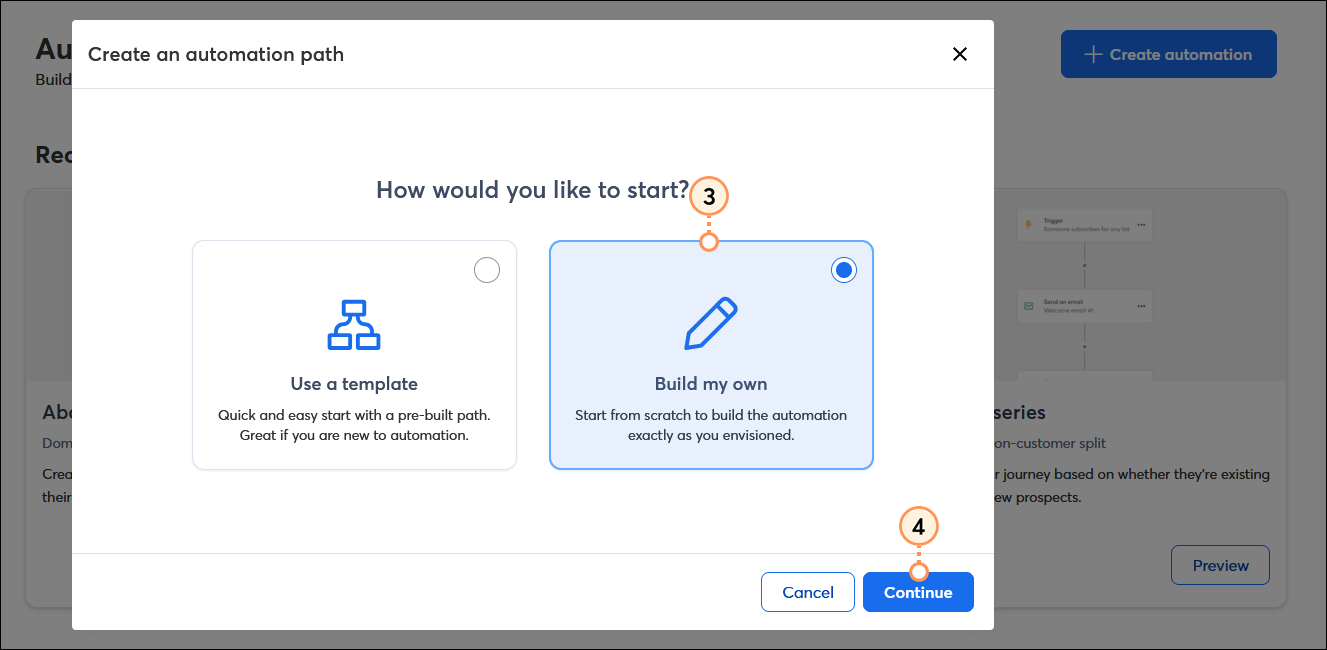Screen dimensions: 1327x650
Task: Click the Trigger lightning icon in background thumbnail
Action: [x=1028, y=225]
